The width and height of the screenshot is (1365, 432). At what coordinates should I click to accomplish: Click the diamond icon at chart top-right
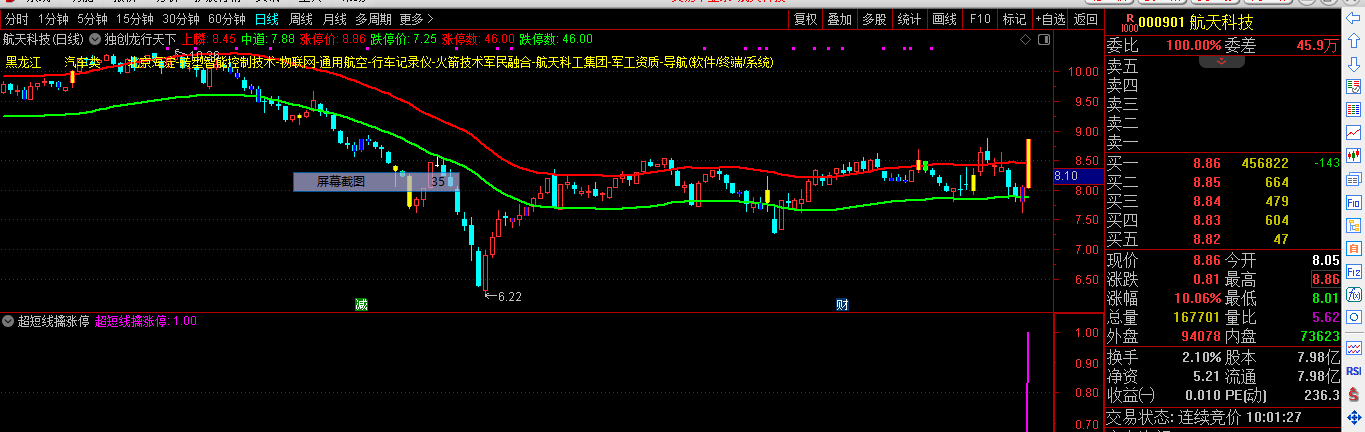point(1026,39)
